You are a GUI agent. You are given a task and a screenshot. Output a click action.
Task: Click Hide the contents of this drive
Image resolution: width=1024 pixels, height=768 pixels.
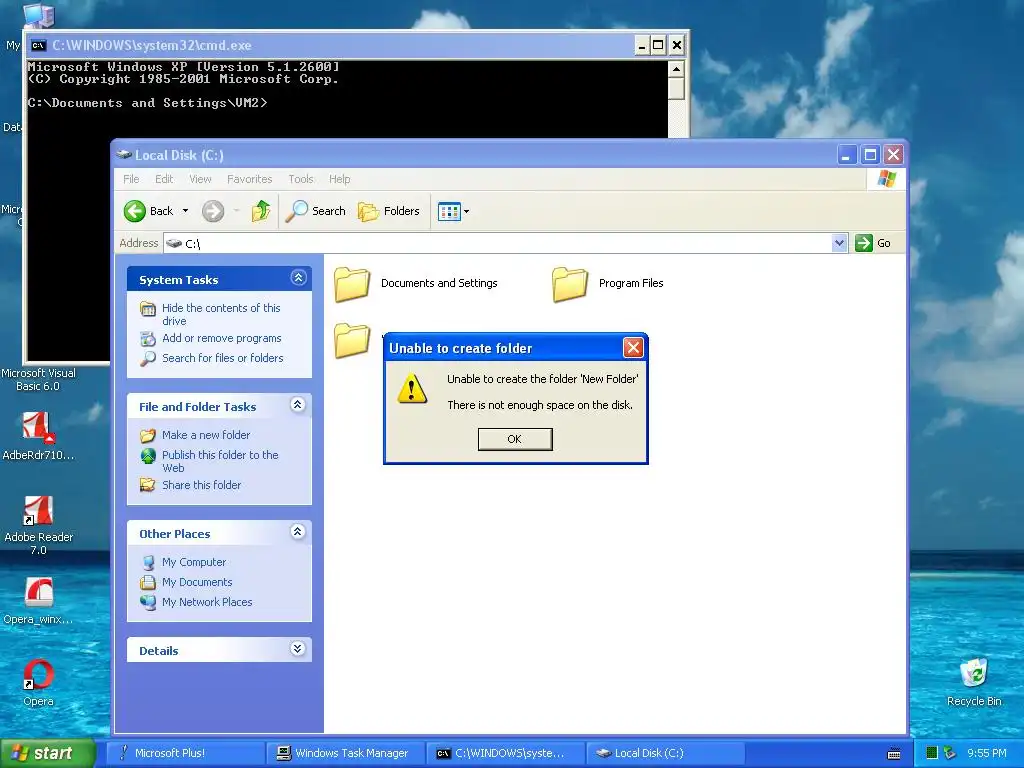click(x=221, y=314)
